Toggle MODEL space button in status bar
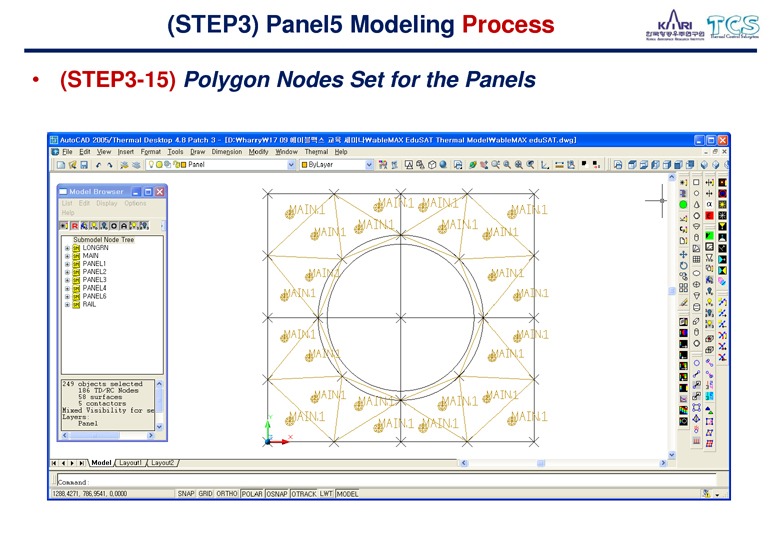This screenshot has height=540, width=780. 347,494
